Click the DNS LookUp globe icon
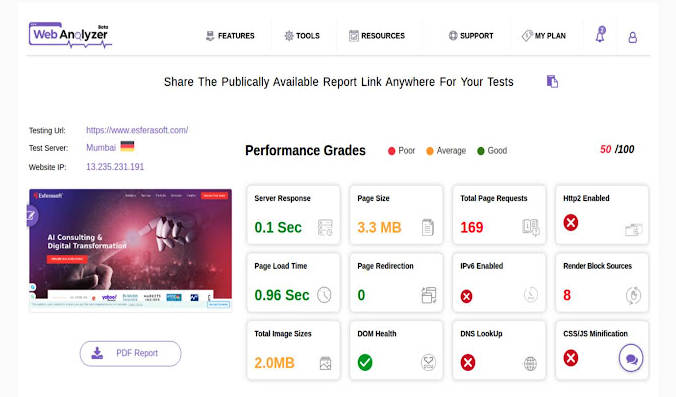676x397 pixels. point(530,363)
